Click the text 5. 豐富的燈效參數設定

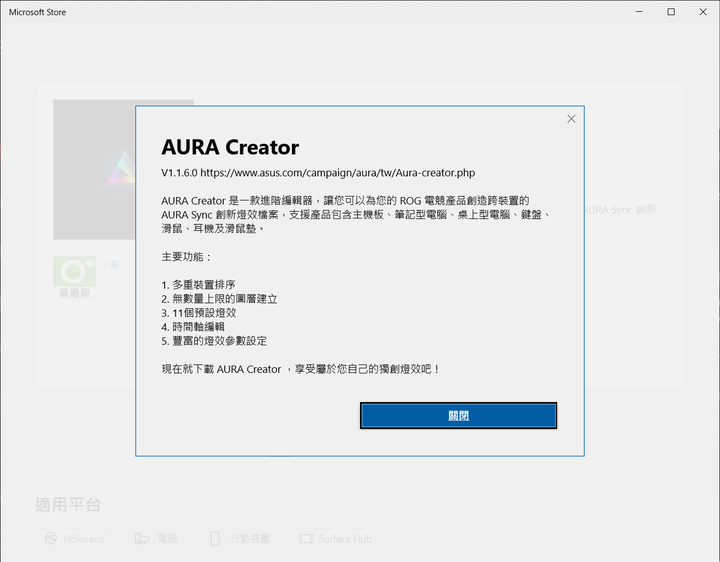click(214, 341)
